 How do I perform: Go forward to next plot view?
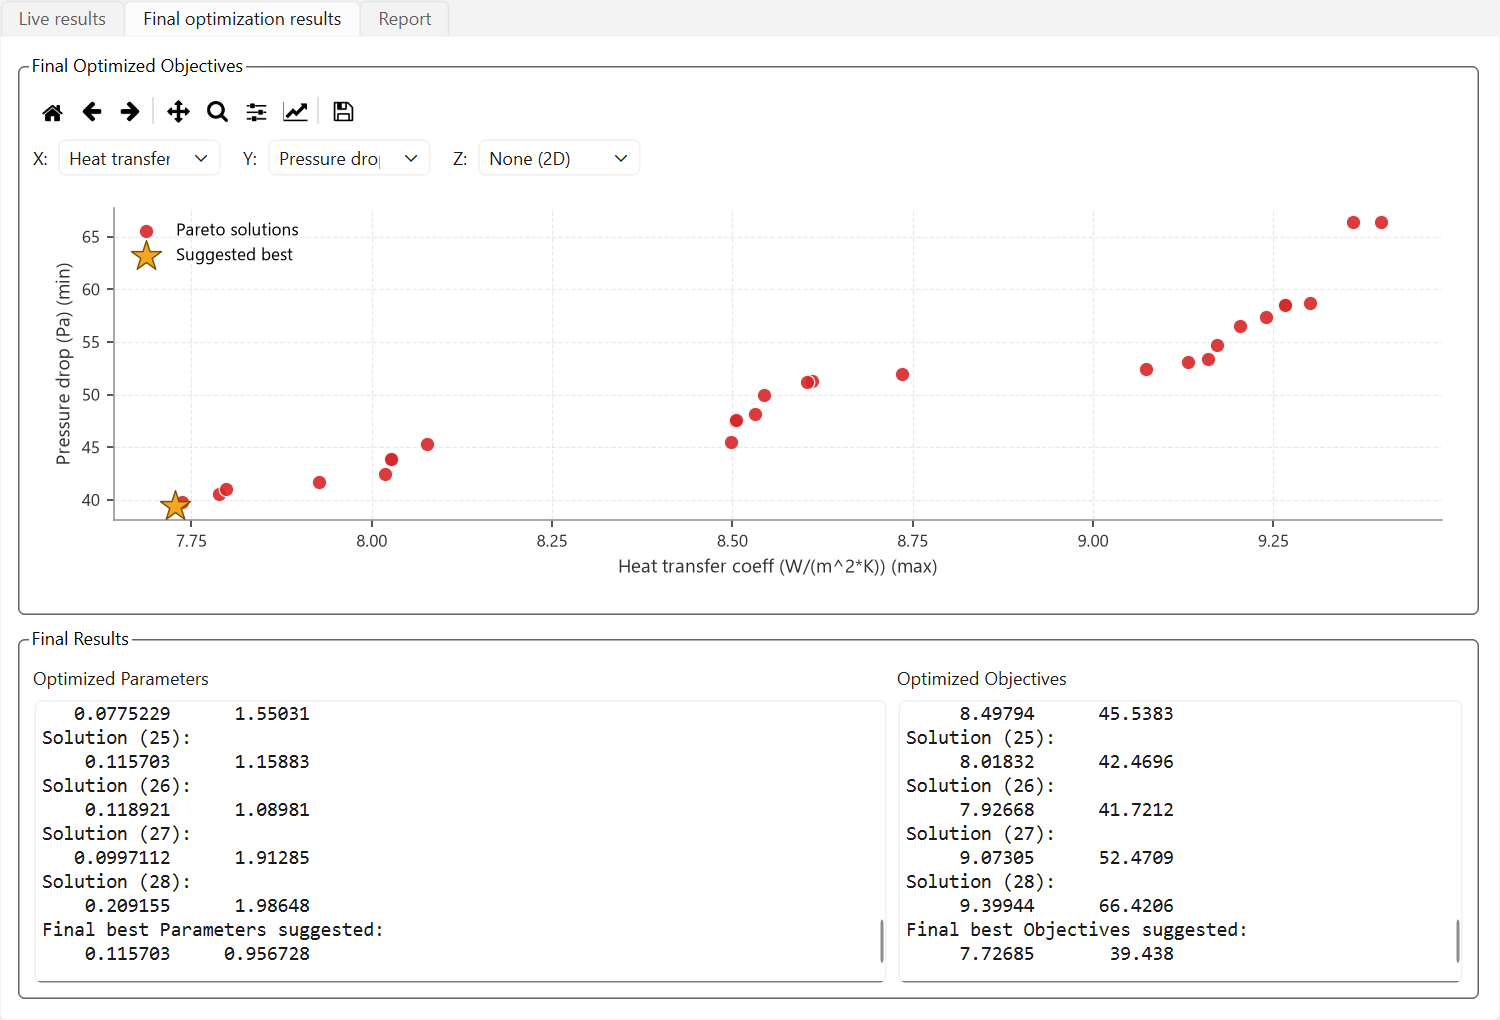pyautogui.click(x=130, y=112)
